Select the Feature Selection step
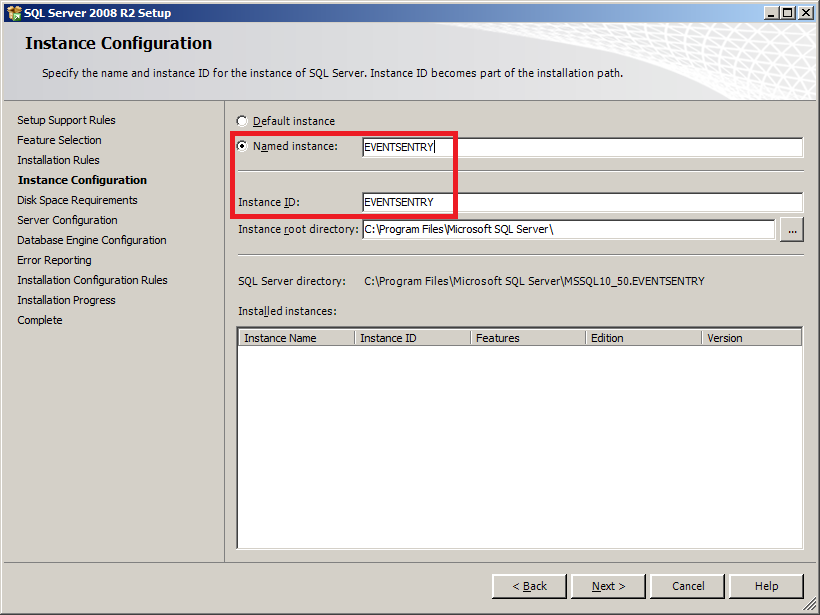 point(59,140)
